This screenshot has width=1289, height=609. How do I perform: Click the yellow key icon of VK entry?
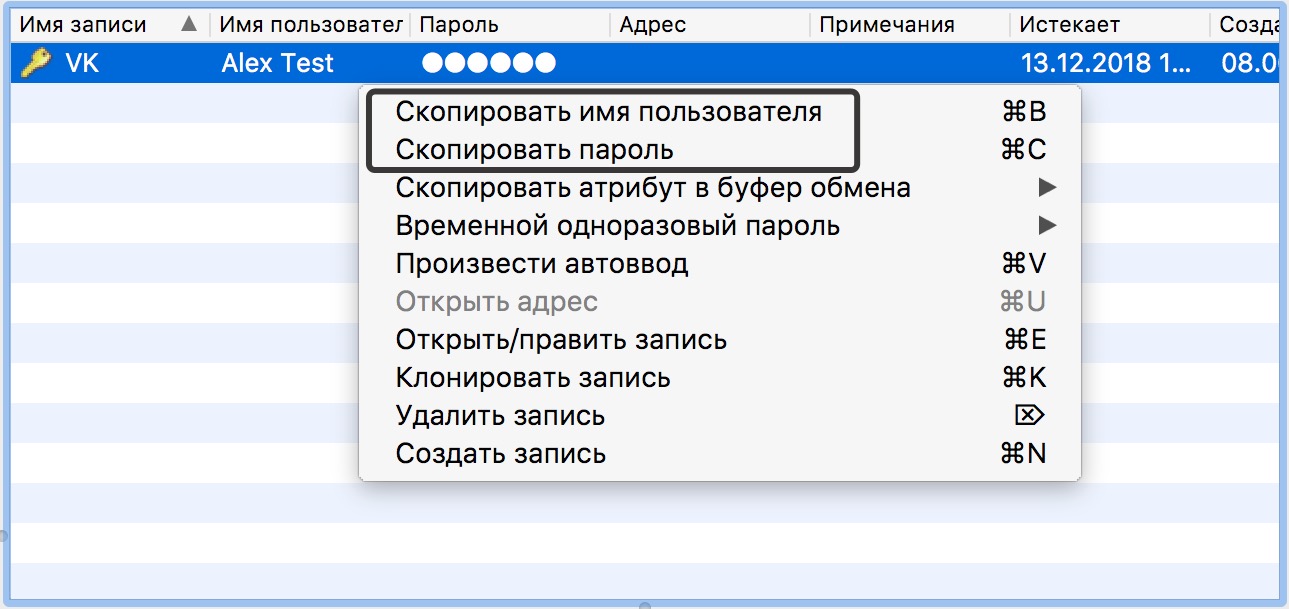click(36, 64)
